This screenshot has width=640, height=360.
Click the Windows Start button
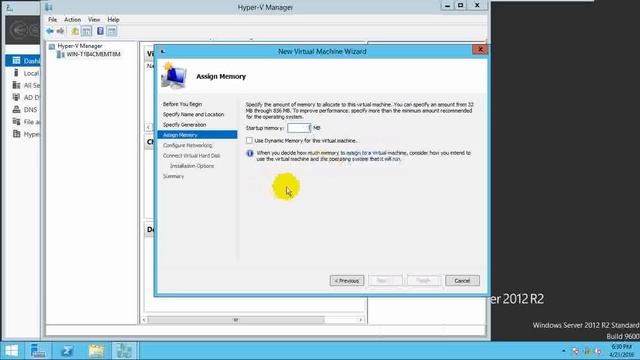11,351
